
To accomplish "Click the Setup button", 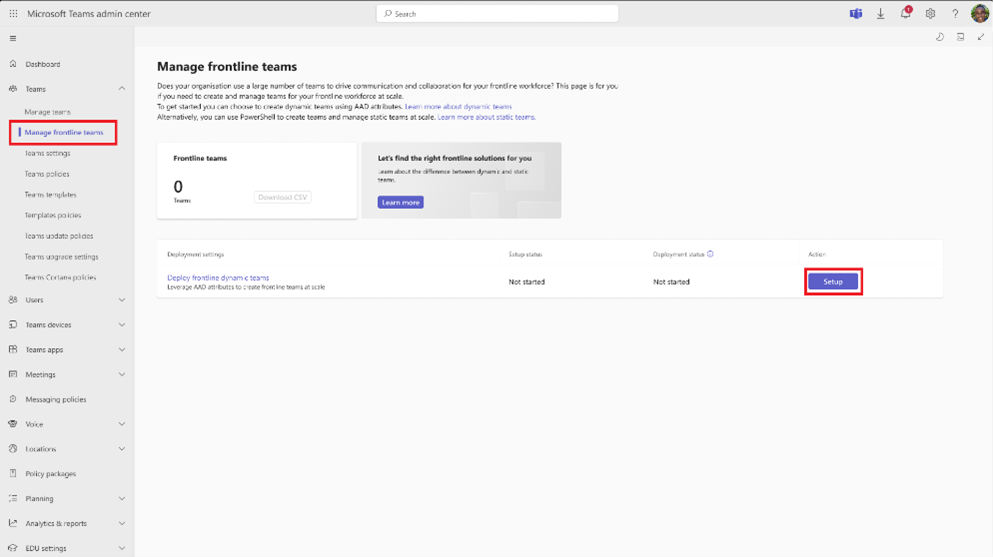I will (833, 282).
